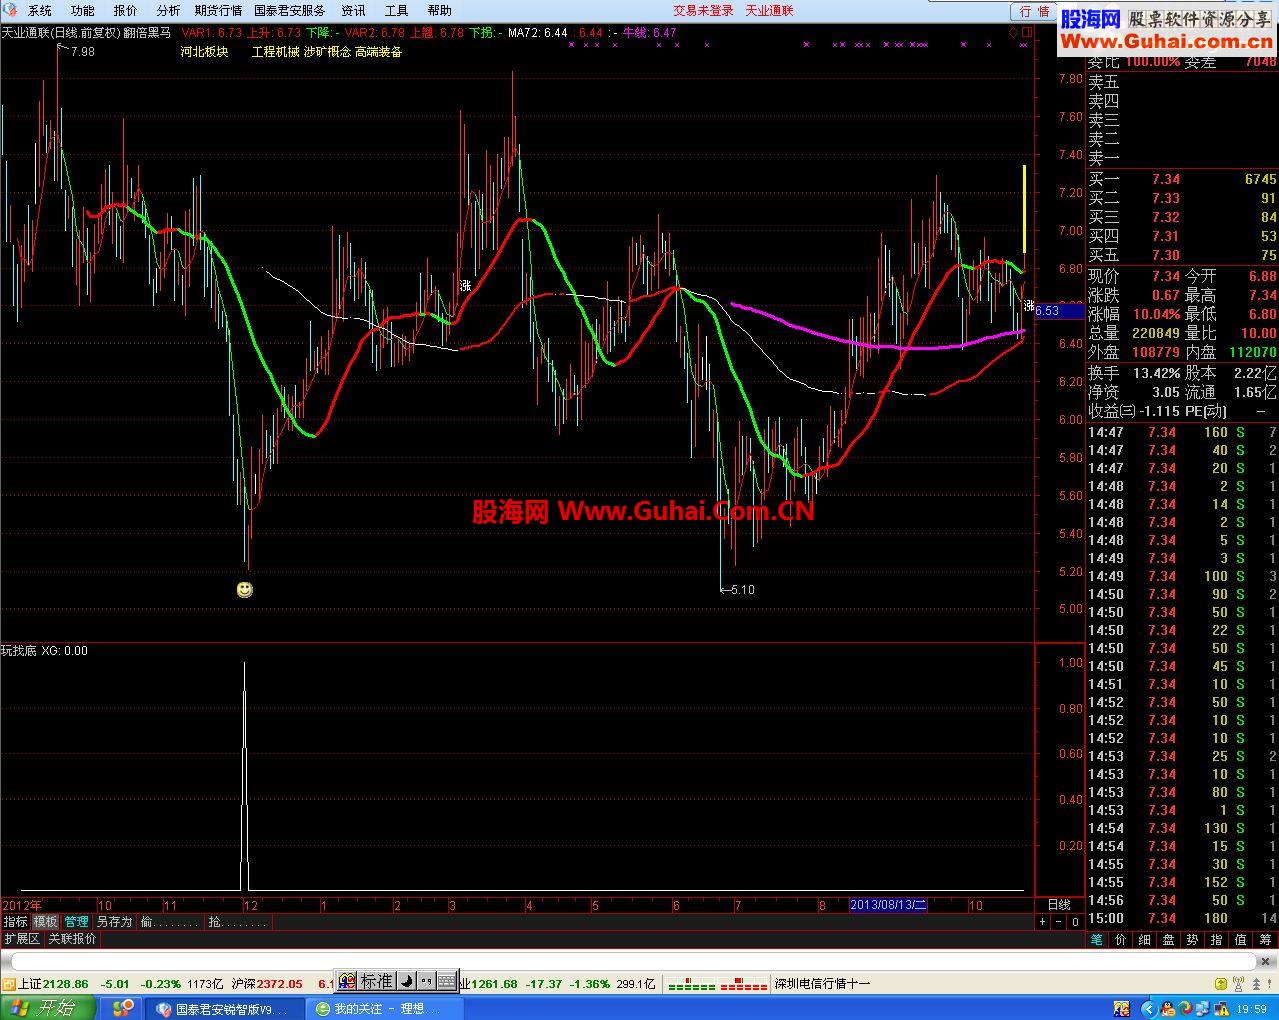Image resolution: width=1279 pixels, height=1020 pixels.
Task: Click the diamond icon at chart top-right
Action: (1012, 32)
